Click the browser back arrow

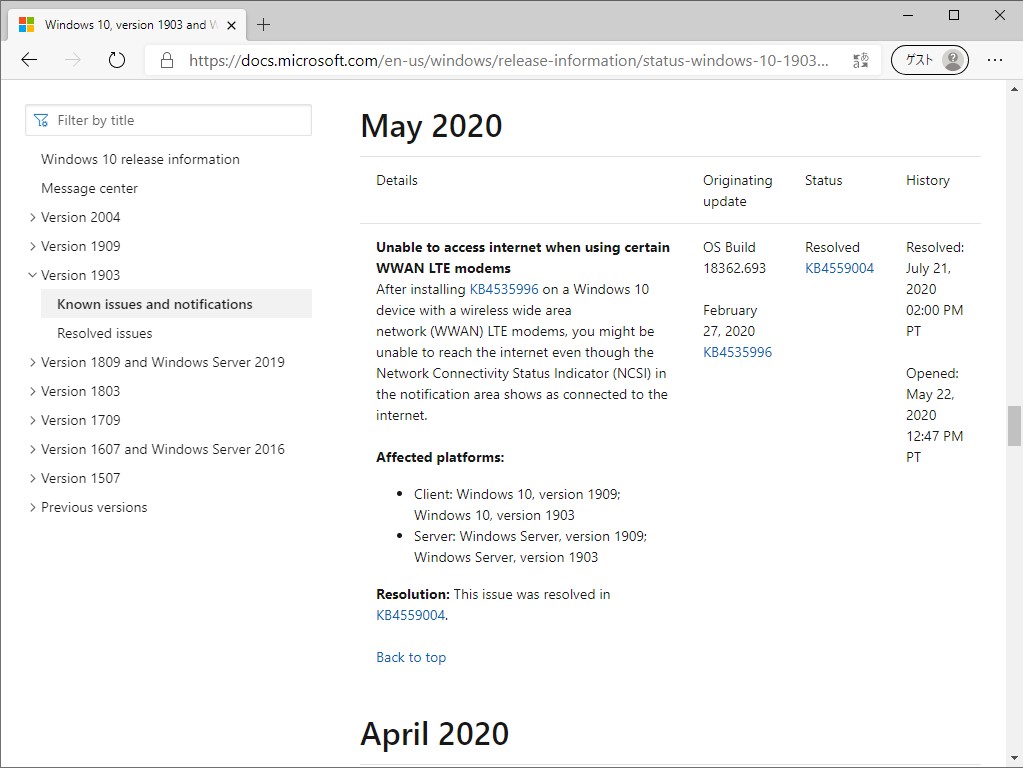tap(29, 60)
